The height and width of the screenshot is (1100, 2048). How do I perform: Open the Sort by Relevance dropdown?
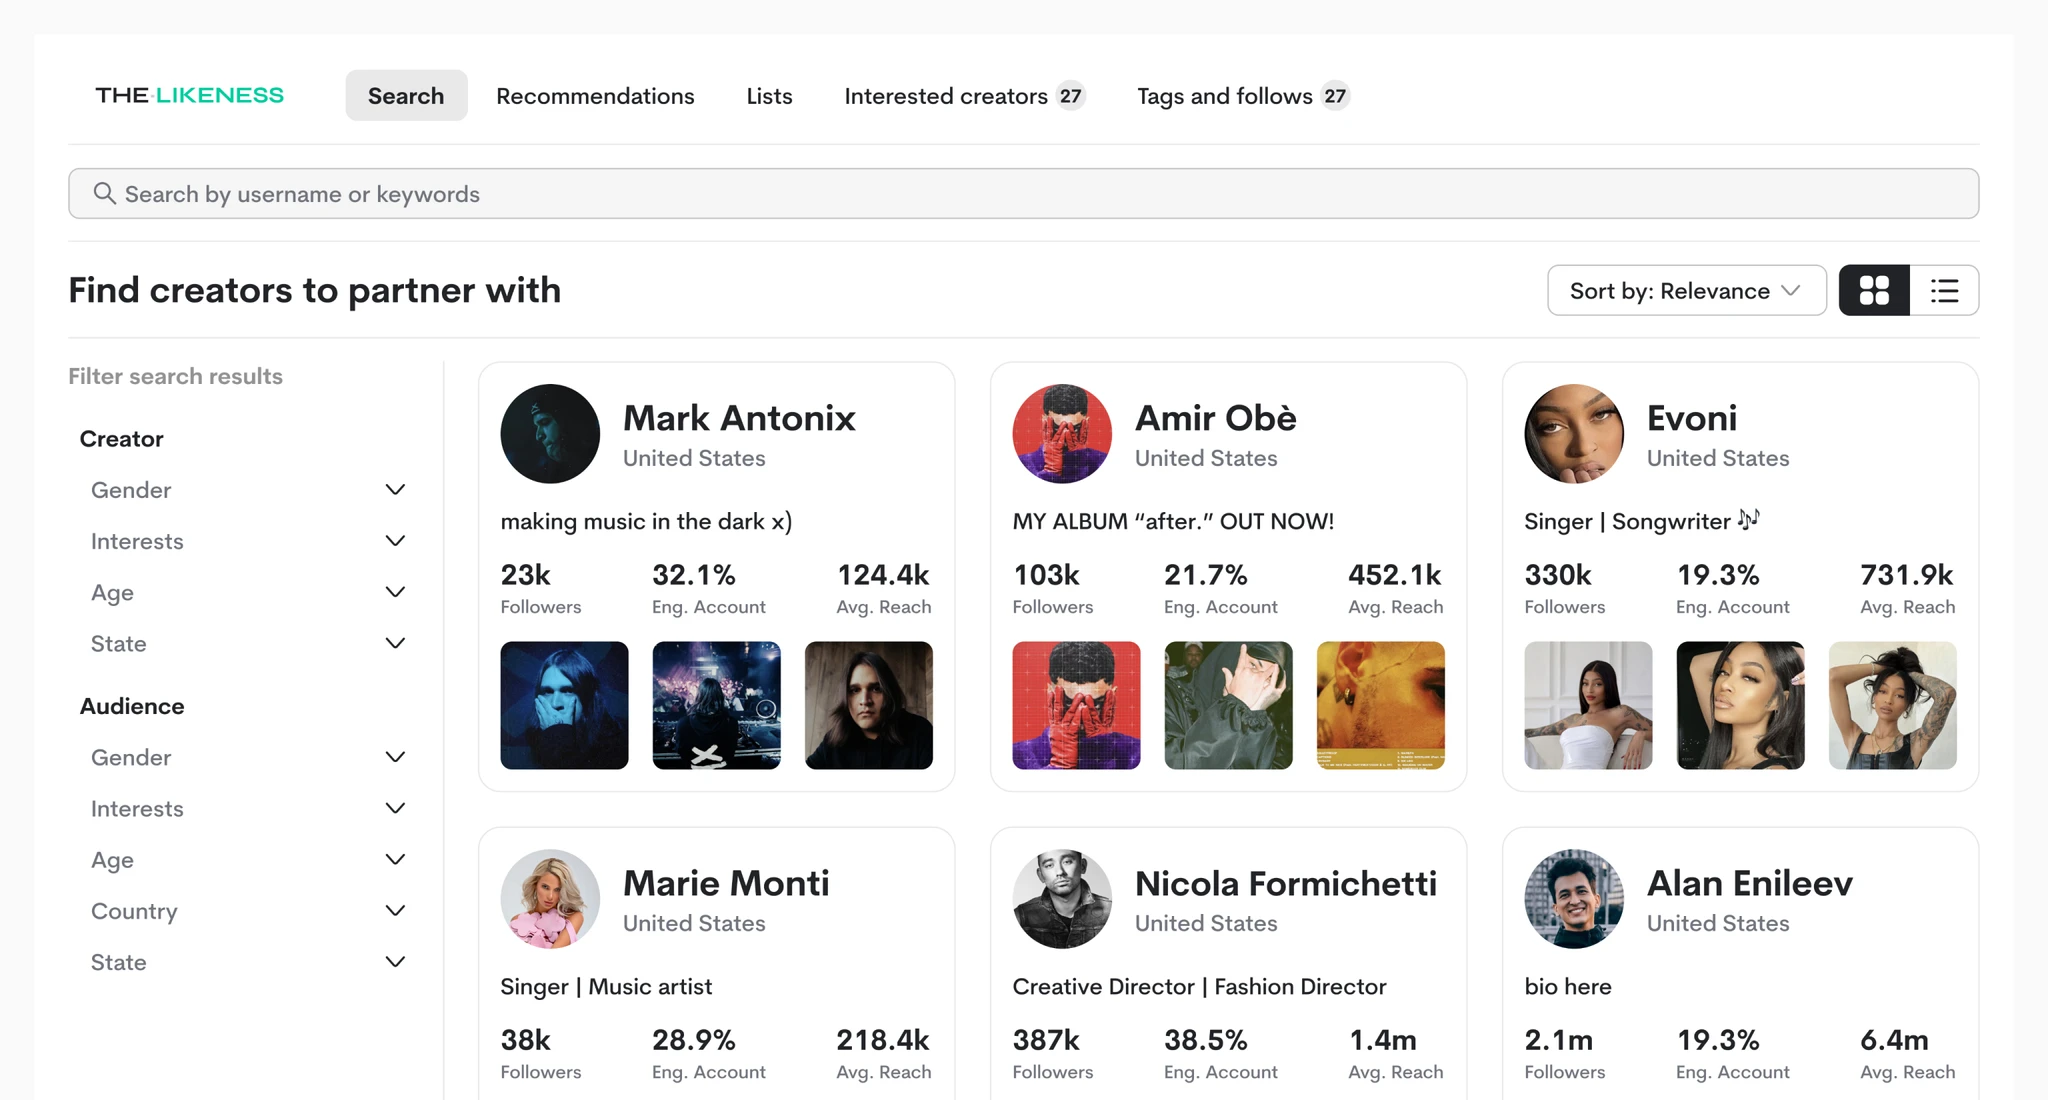click(1686, 291)
